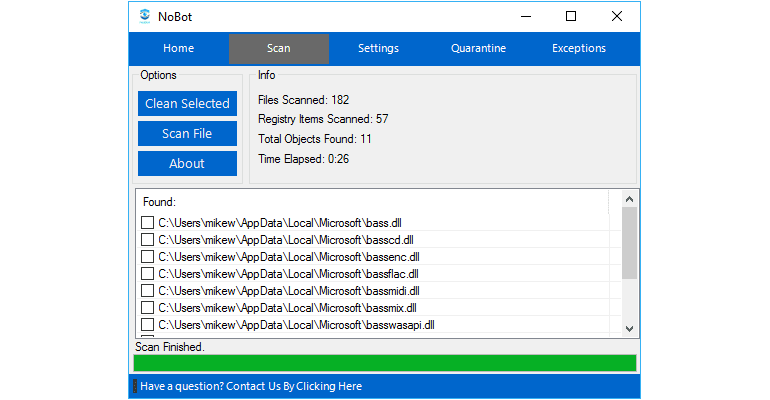The image size is (770, 400).
Task: Click the NoBot app logo icon
Action: (146, 16)
